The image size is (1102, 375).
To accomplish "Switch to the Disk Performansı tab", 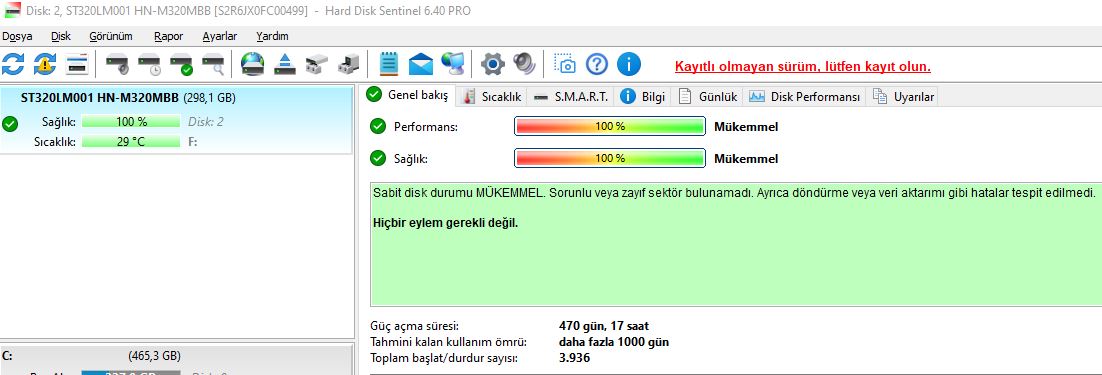I will 805,97.
